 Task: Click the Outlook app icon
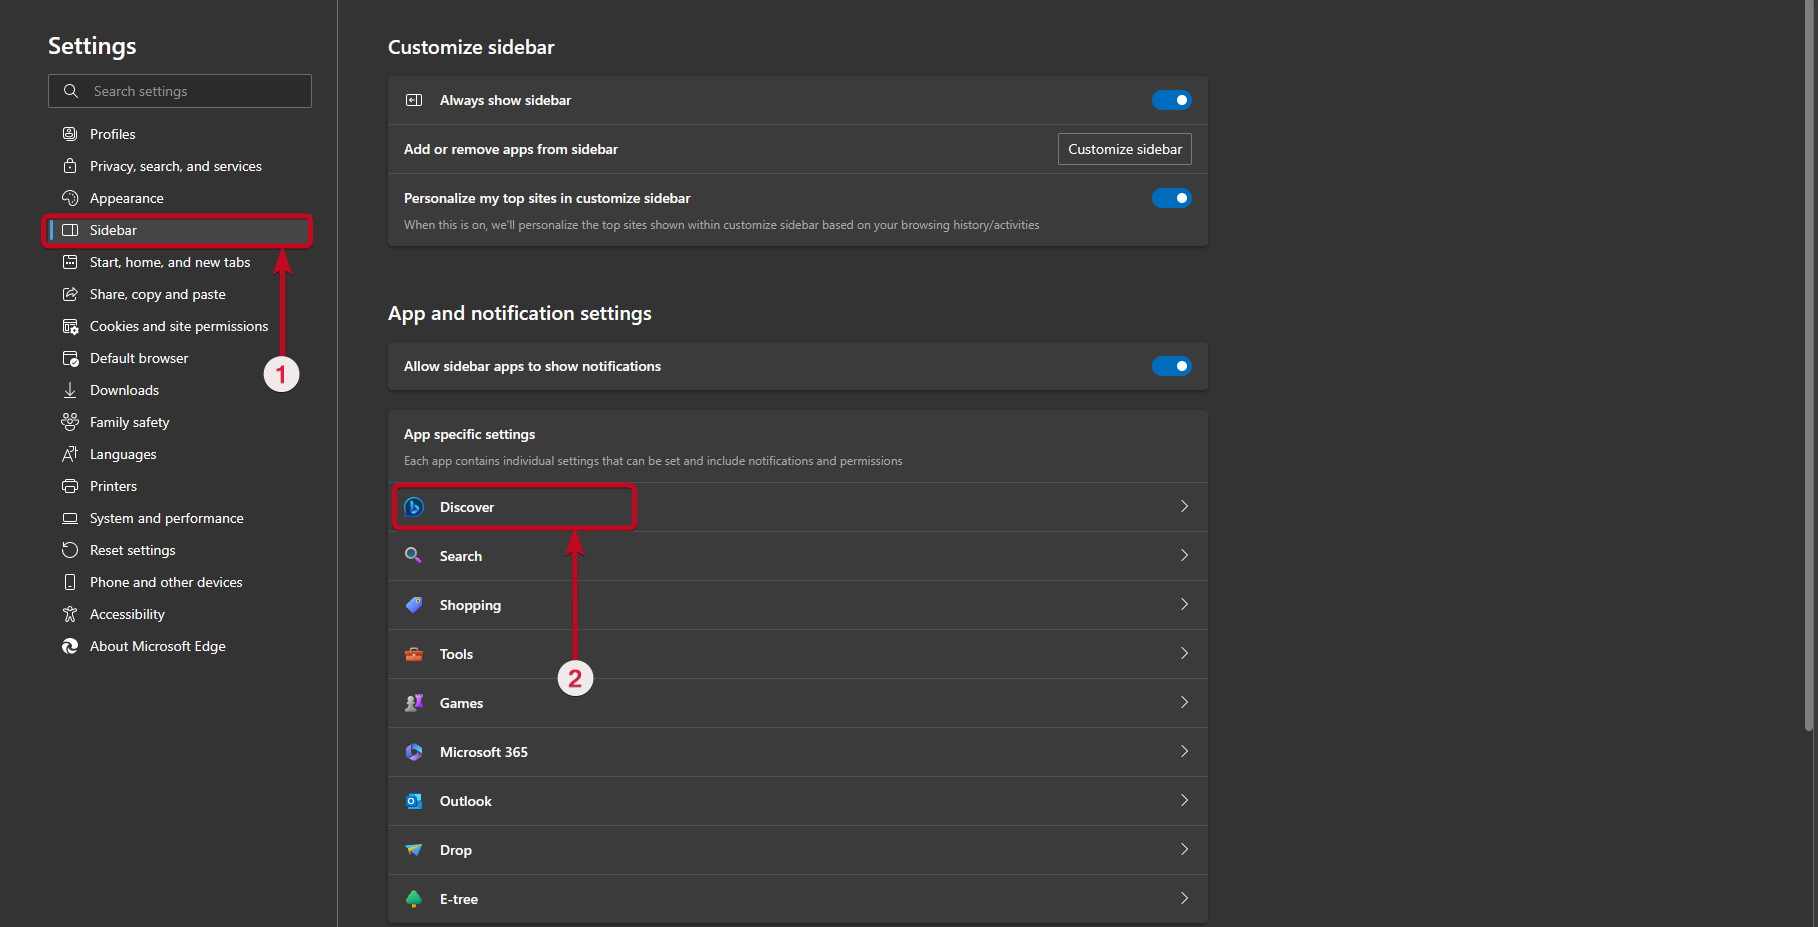click(x=413, y=800)
